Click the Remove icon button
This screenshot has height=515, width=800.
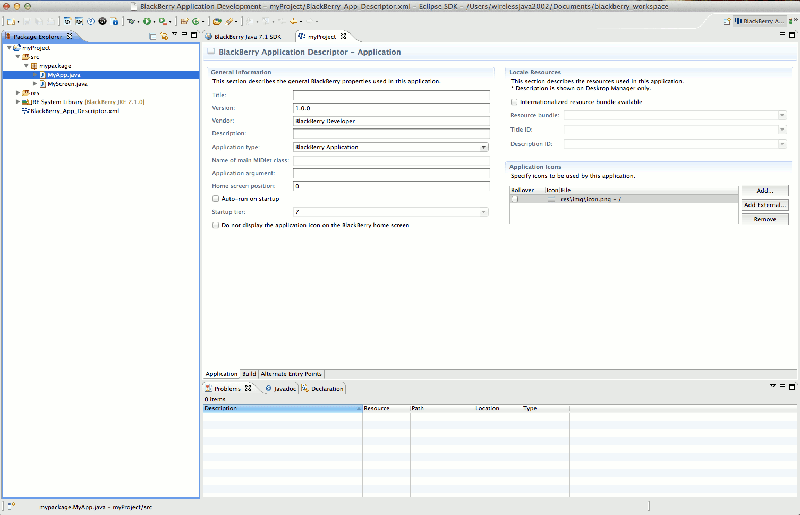tap(765, 219)
